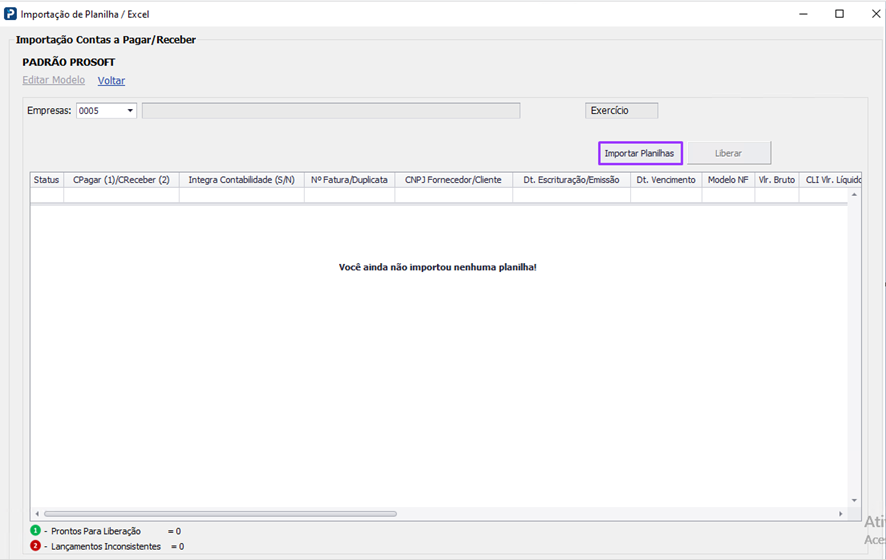This screenshot has width=886, height=560.
Task: Click the grid's scroll up arrow
Action: (x=854, y=194)
